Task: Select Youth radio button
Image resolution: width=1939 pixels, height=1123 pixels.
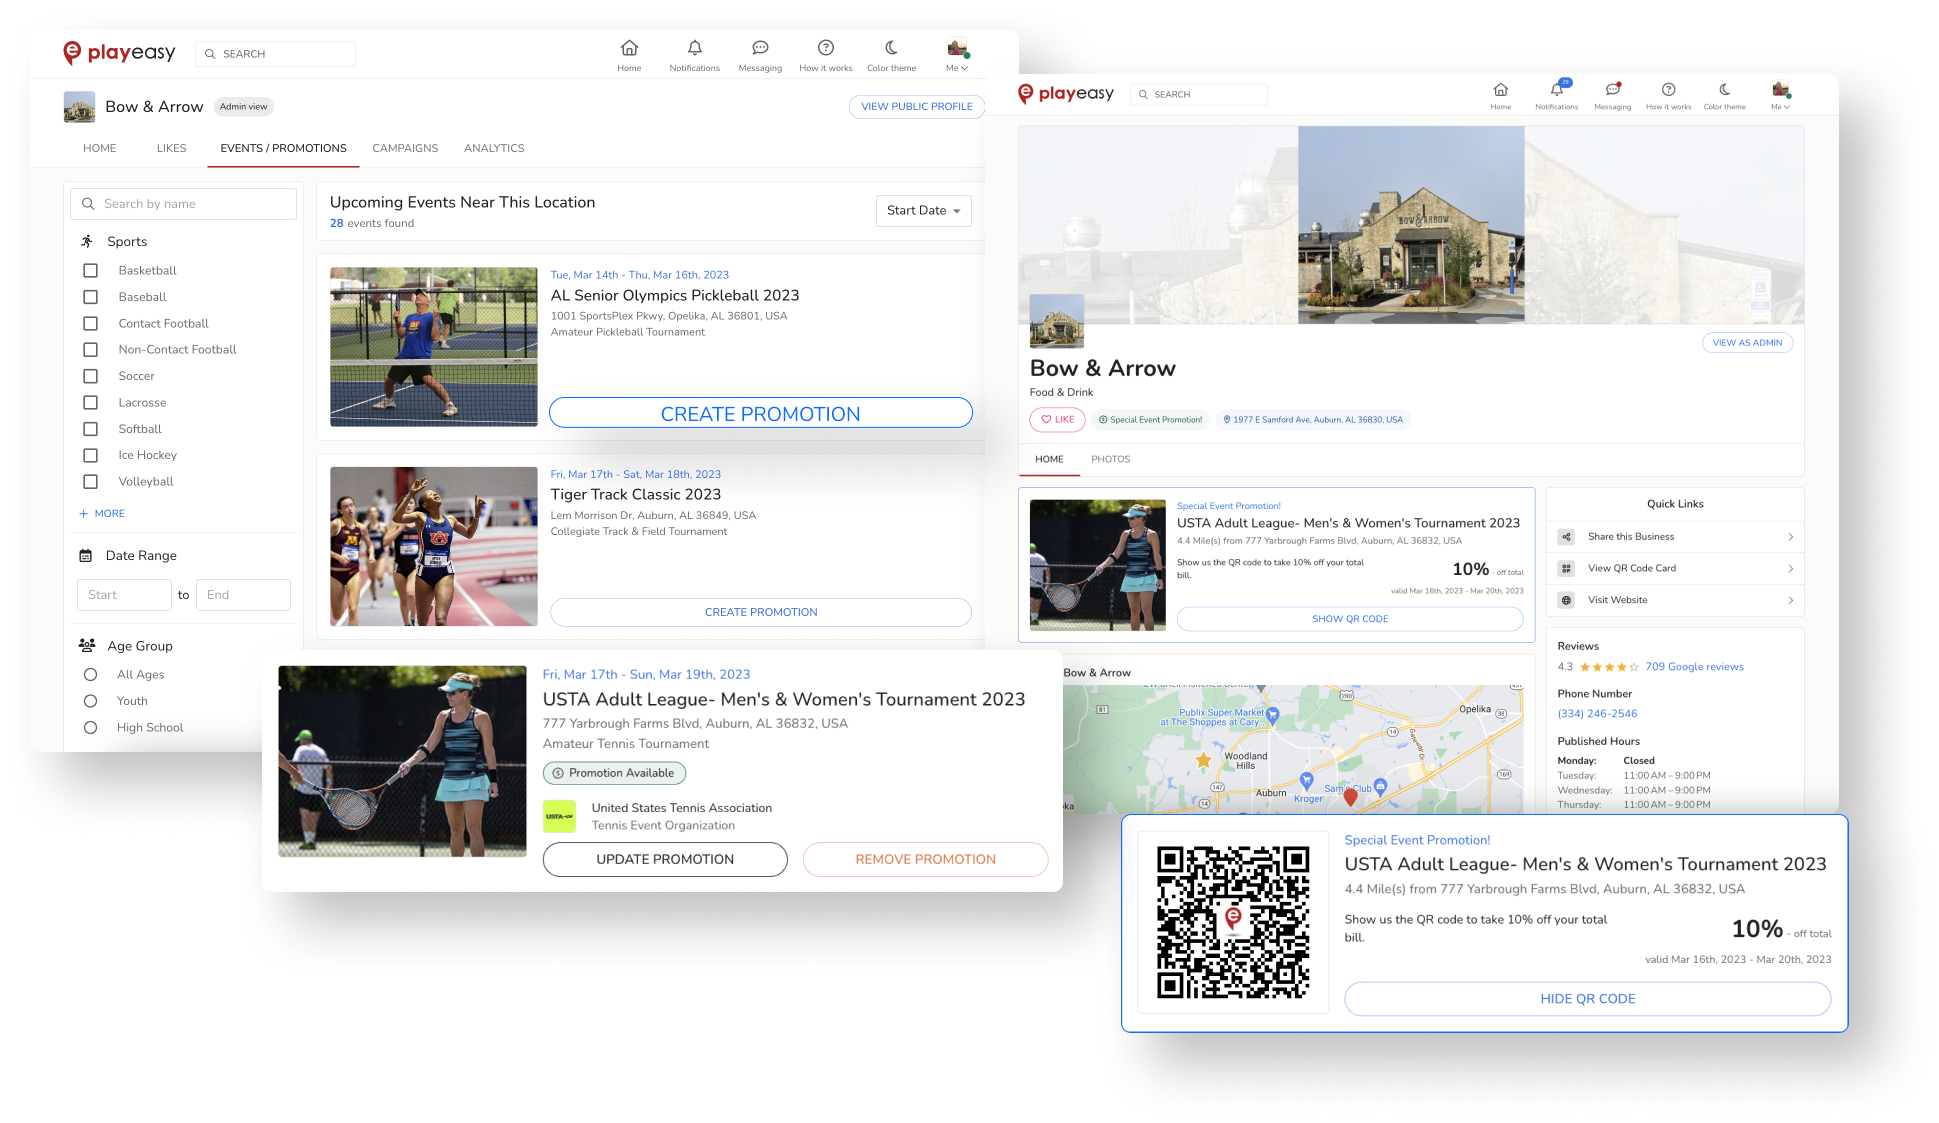Action: point(91,702)
